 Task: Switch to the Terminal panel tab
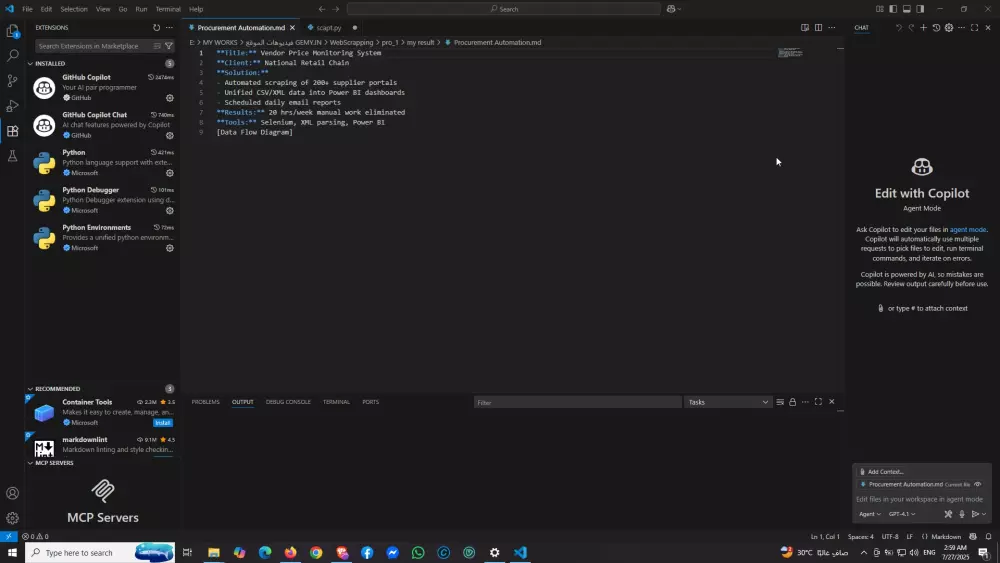point(336,402)
